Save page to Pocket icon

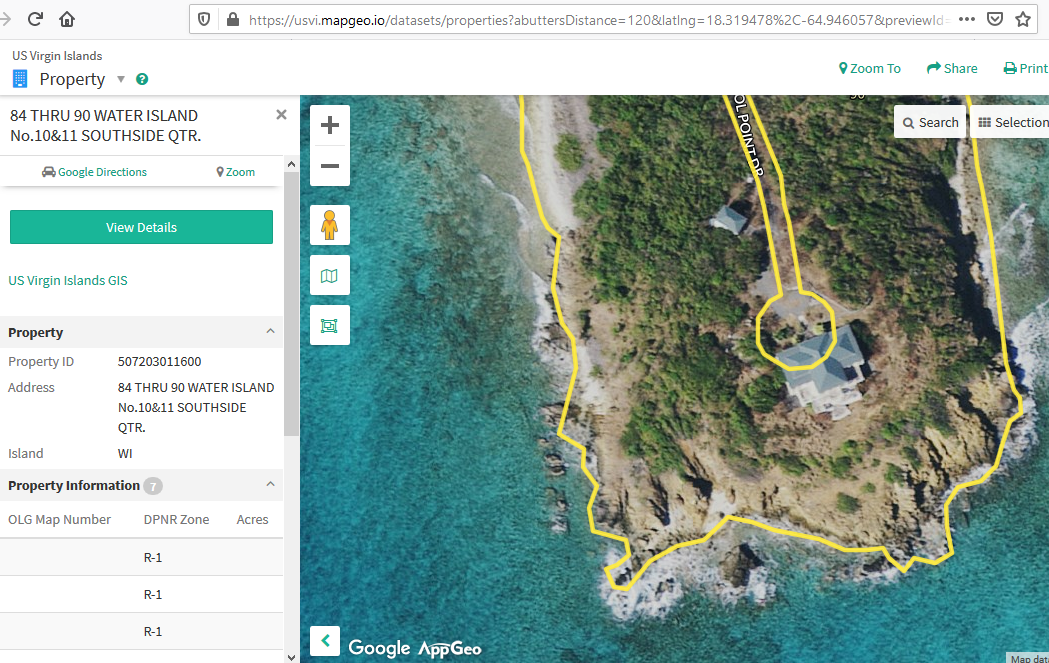995,19
